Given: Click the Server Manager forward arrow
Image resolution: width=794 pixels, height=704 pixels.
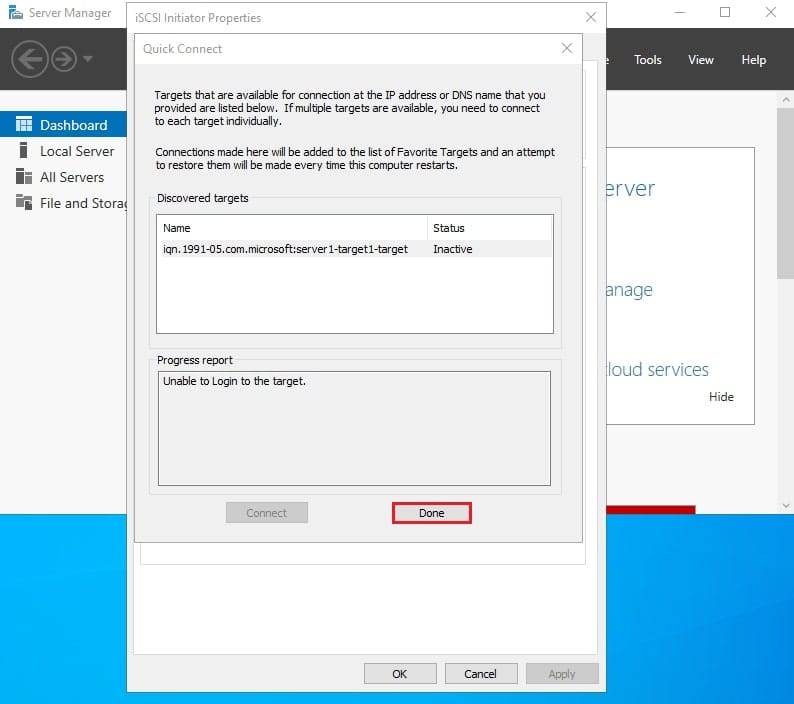Looking at the screenshot, I should pyautogui.click(x=64, y=59).
